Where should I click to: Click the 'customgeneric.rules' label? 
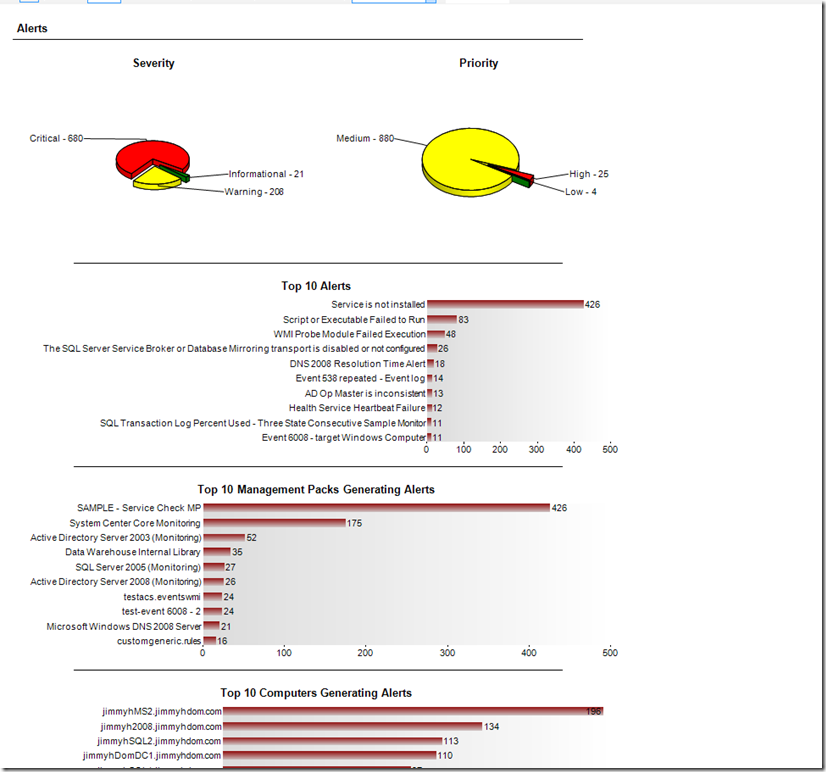[x=159, y=641]
